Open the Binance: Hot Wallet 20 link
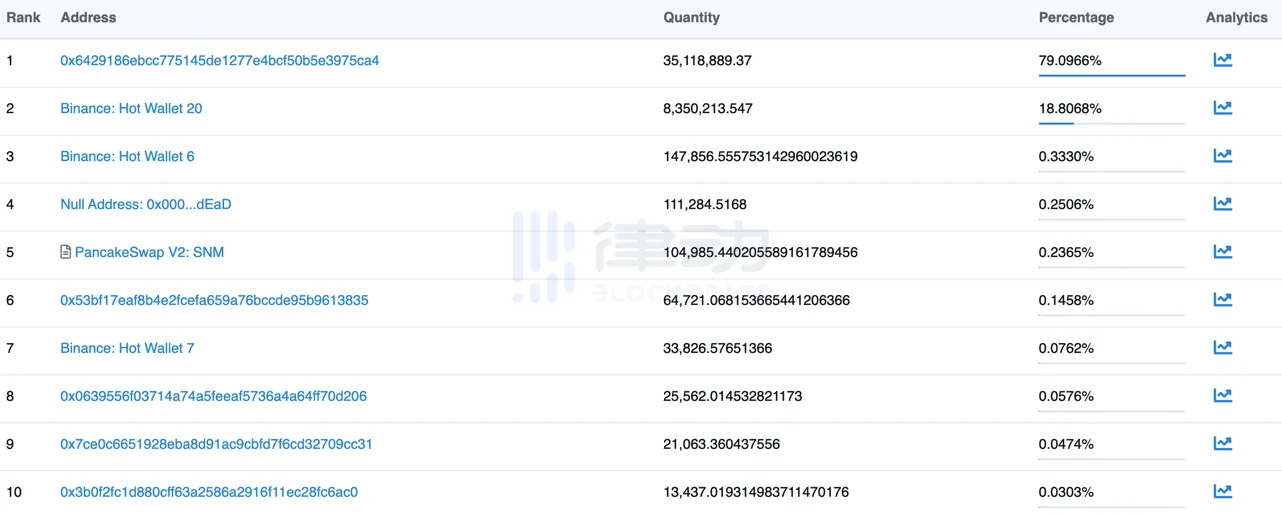The height and width of the screenshot is (515, 1282). pyautogui.click(x=131, y=108)
